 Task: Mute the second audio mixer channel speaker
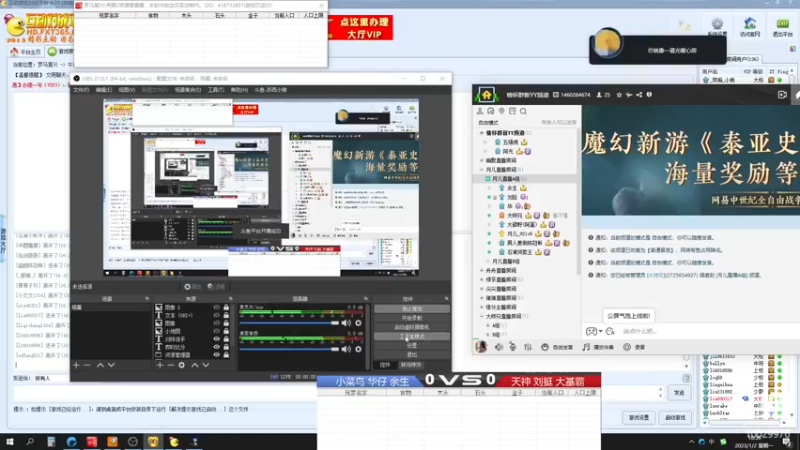pos(346,349)
